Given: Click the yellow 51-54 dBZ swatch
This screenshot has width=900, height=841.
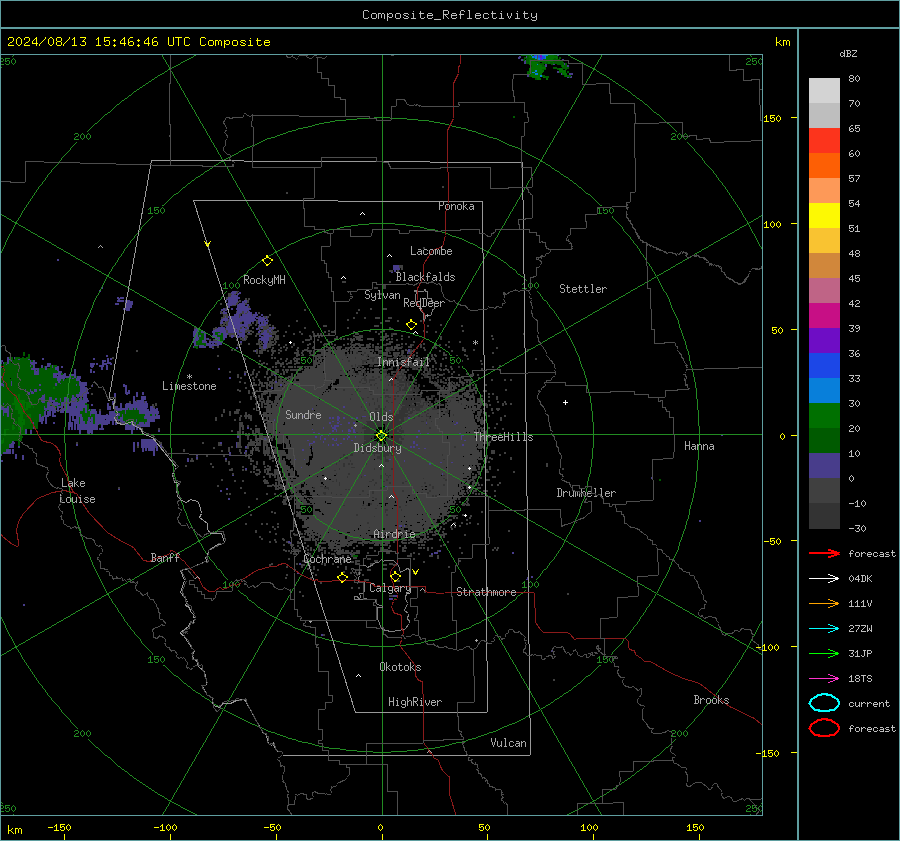Looking at the screenshot, I should pyautogui.click(x=824, y=216).
